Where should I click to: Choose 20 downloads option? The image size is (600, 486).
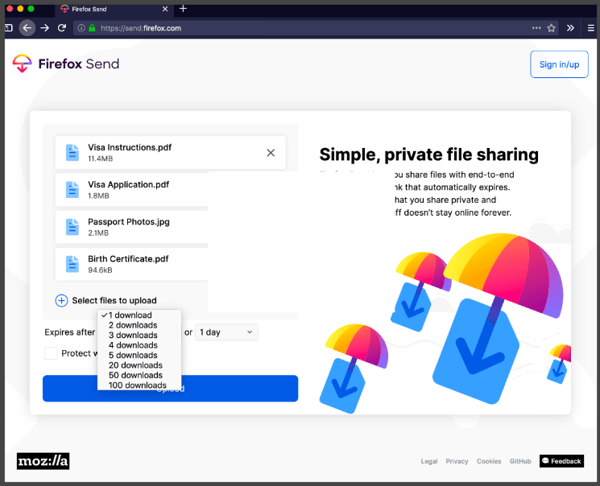pyautogui.click(x=139, y=365)
